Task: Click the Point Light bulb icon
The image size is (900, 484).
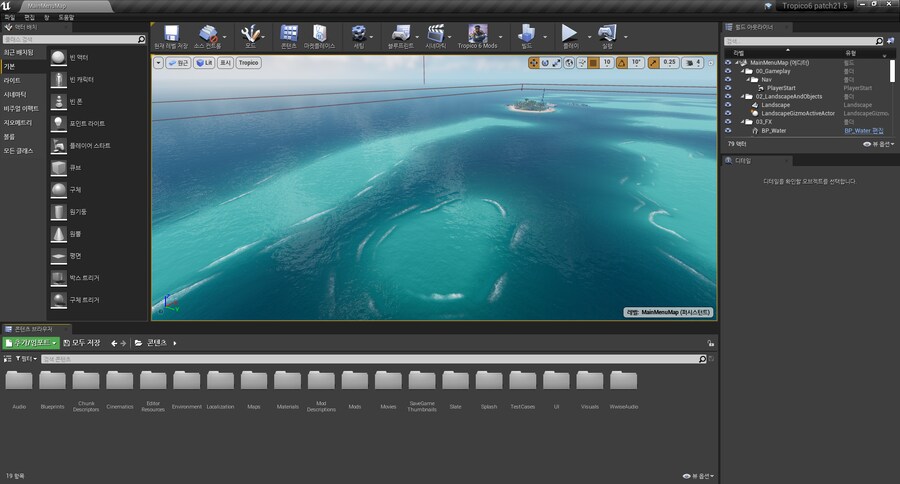Action: pos(59,123)
